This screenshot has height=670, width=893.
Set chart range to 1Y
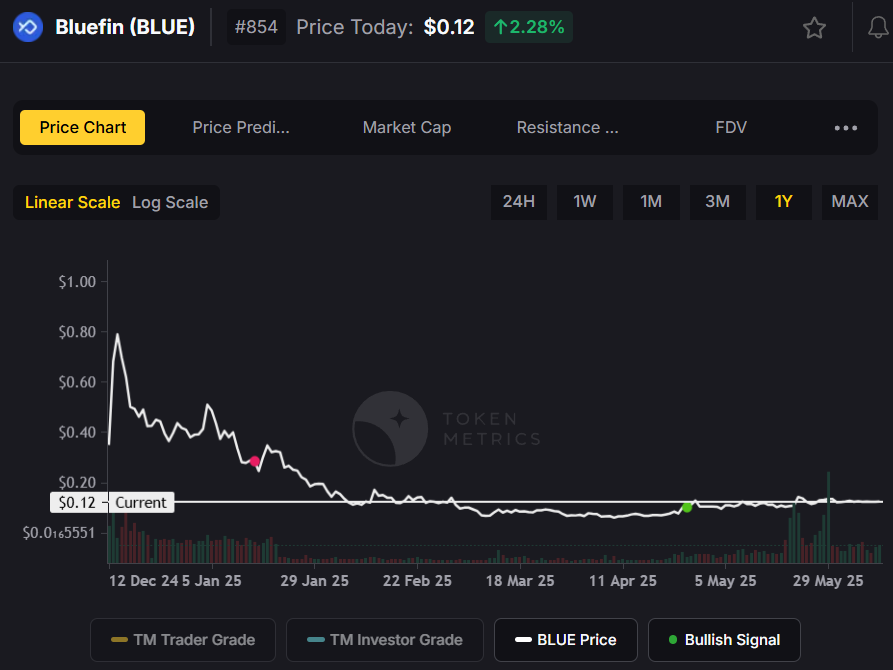click(x=784, y=202)
